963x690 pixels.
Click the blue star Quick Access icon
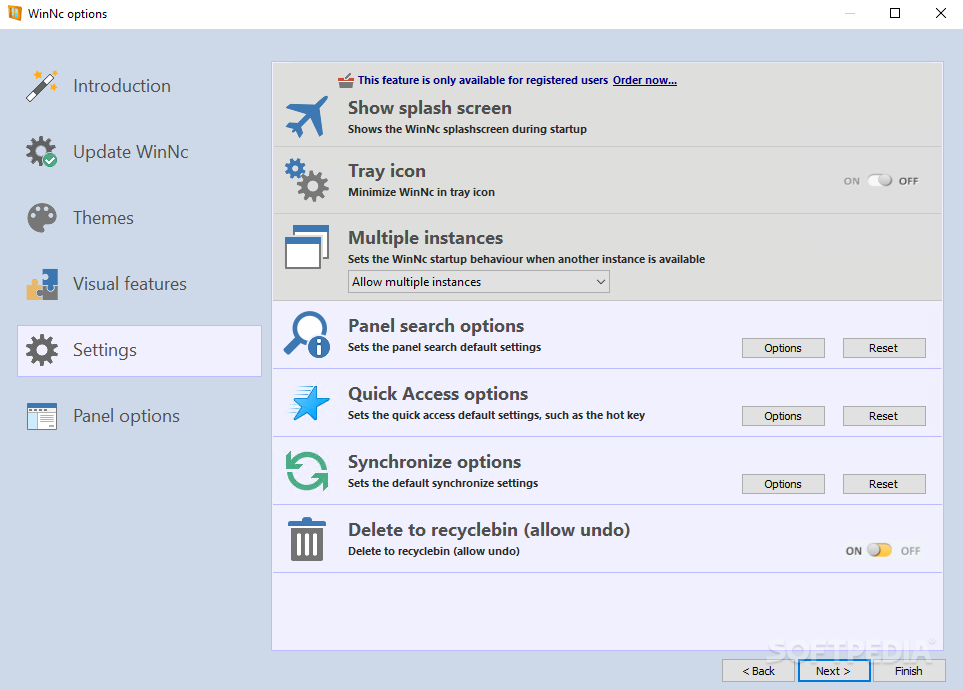pos(309,403)
